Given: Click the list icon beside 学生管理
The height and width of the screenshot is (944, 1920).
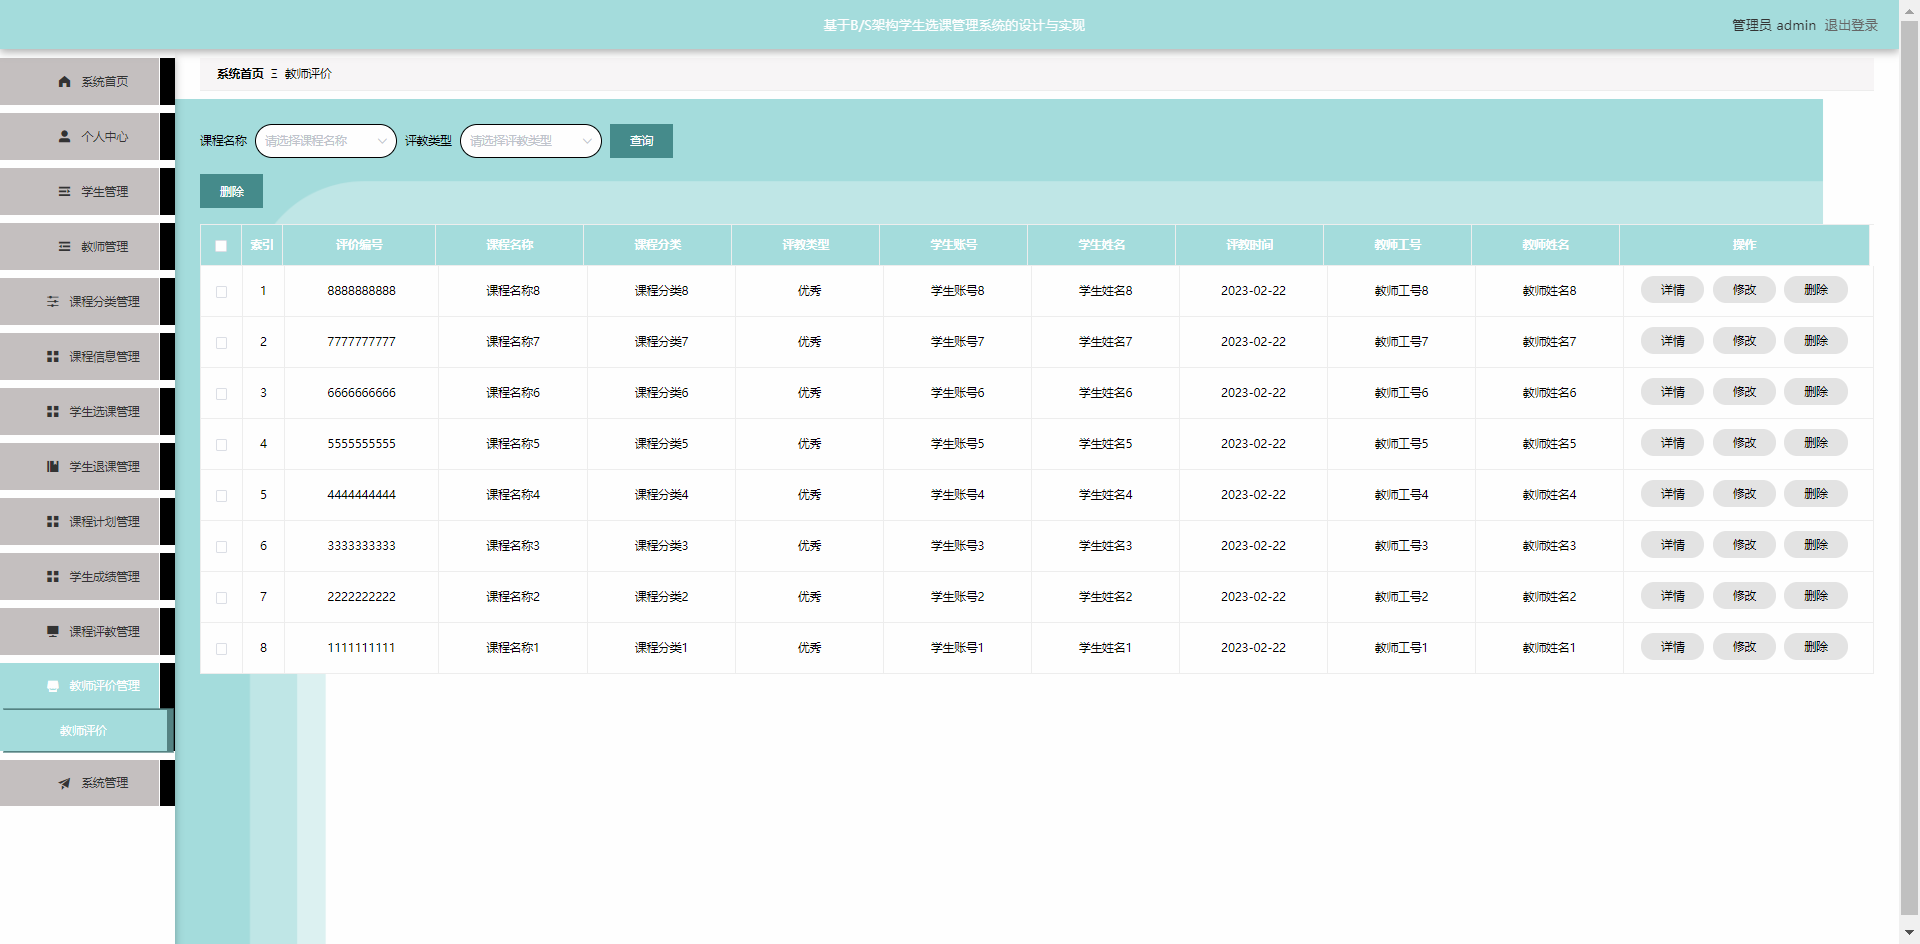Looking at the screenshot, I should pos(64,192).
